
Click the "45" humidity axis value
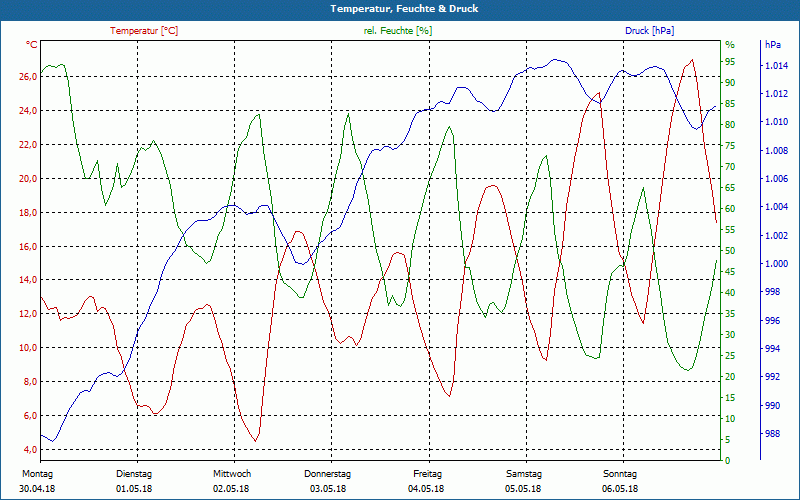pos(730,272)
